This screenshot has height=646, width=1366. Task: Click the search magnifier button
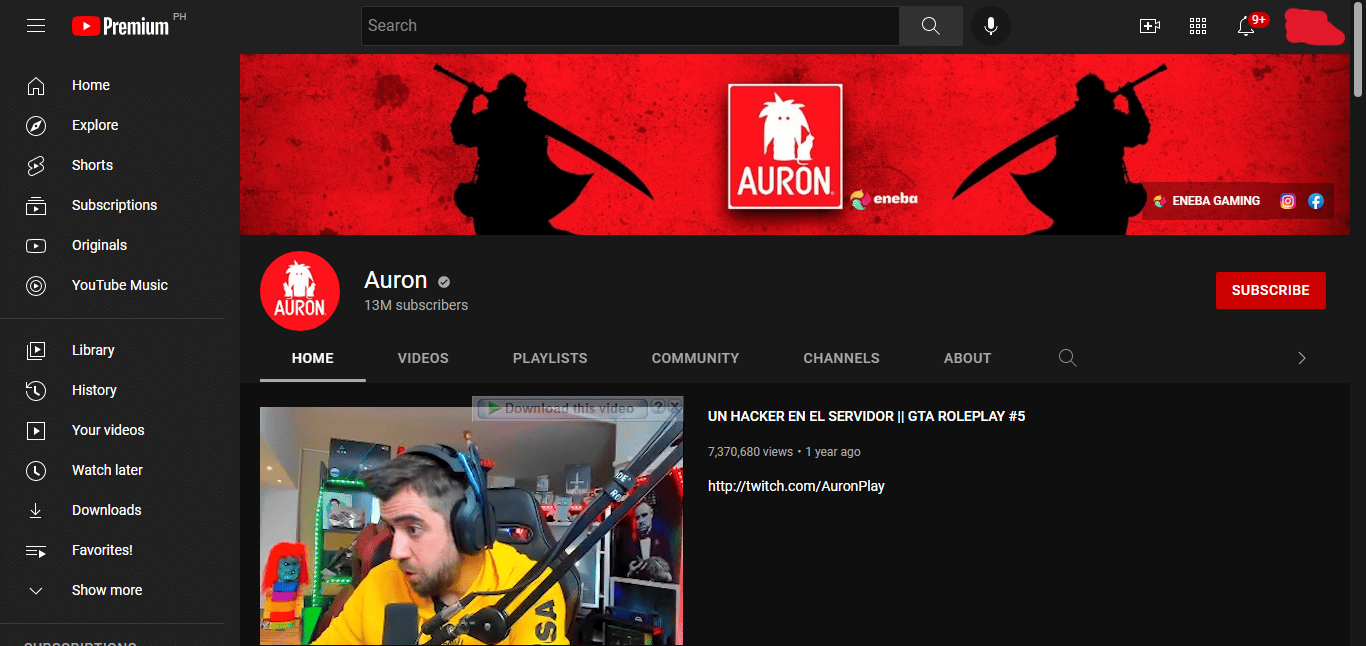click(931, 26)
